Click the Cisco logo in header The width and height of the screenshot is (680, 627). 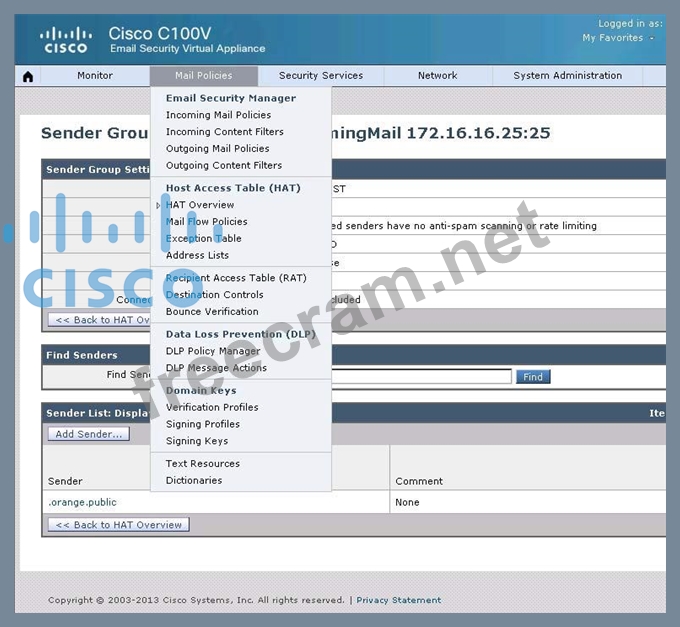pyautogui.click(x=65, y=41)
